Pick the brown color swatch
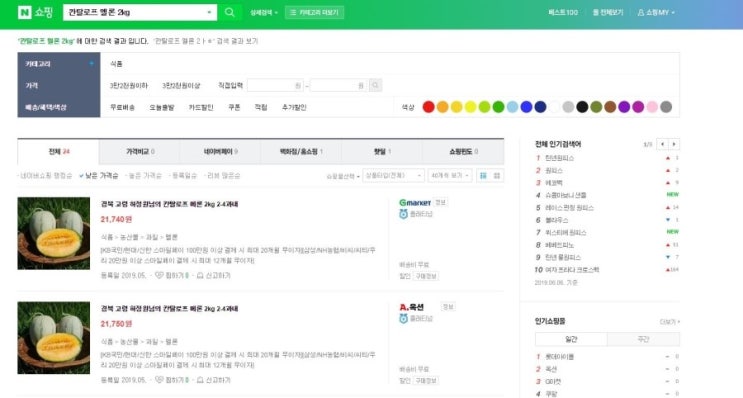This screenshot has width=743, height=398. coord(610,107)
